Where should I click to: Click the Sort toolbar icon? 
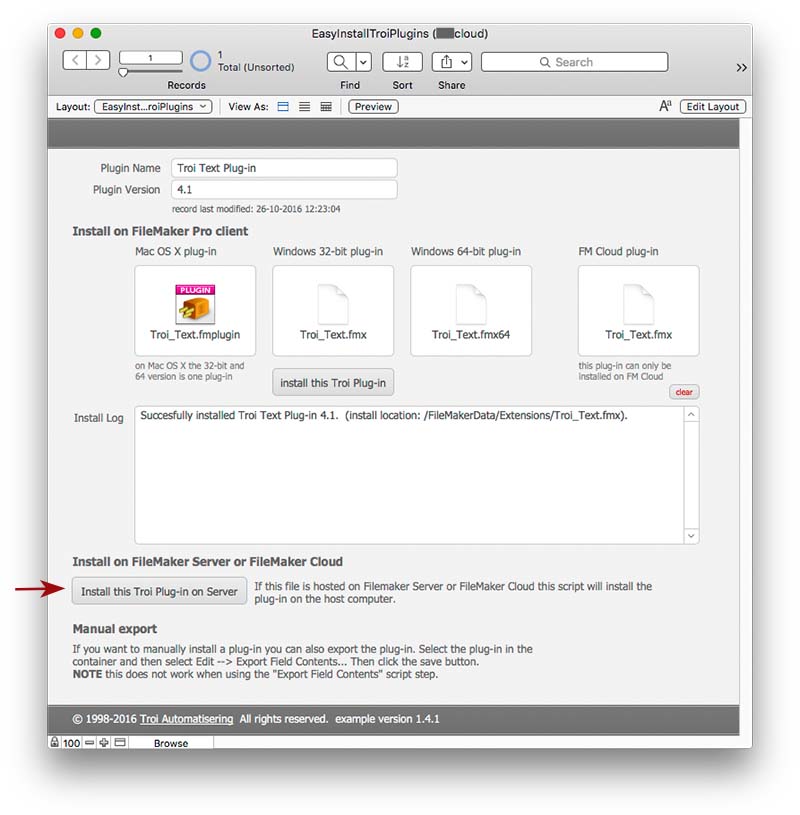point(402,62)
